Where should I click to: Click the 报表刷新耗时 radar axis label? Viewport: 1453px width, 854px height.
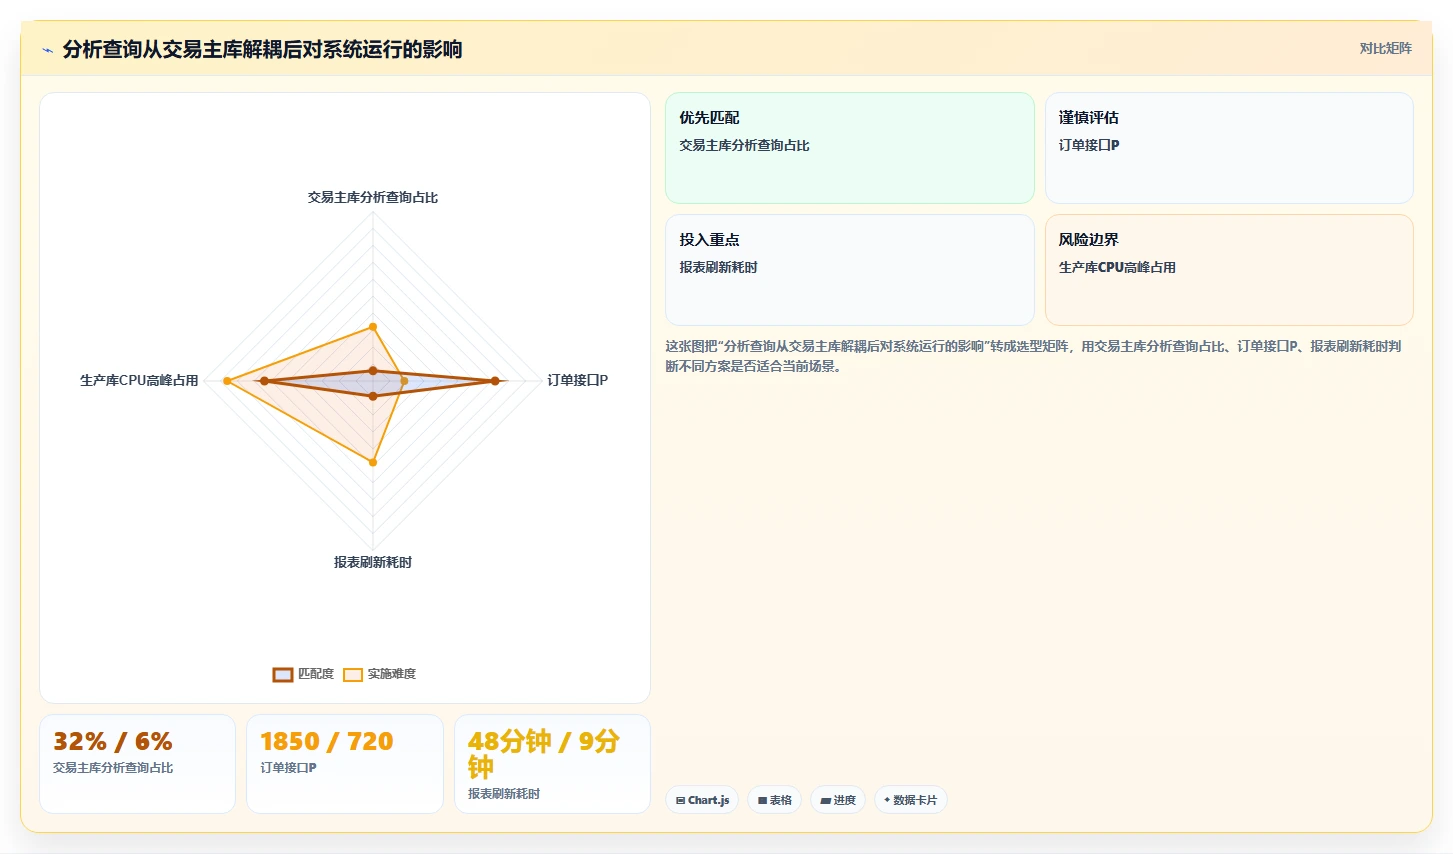(x=373, y=563)
